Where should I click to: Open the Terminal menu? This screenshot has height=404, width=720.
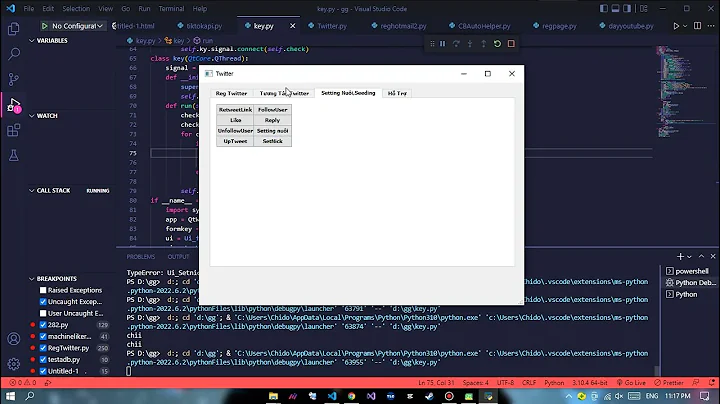pos(171,9)
